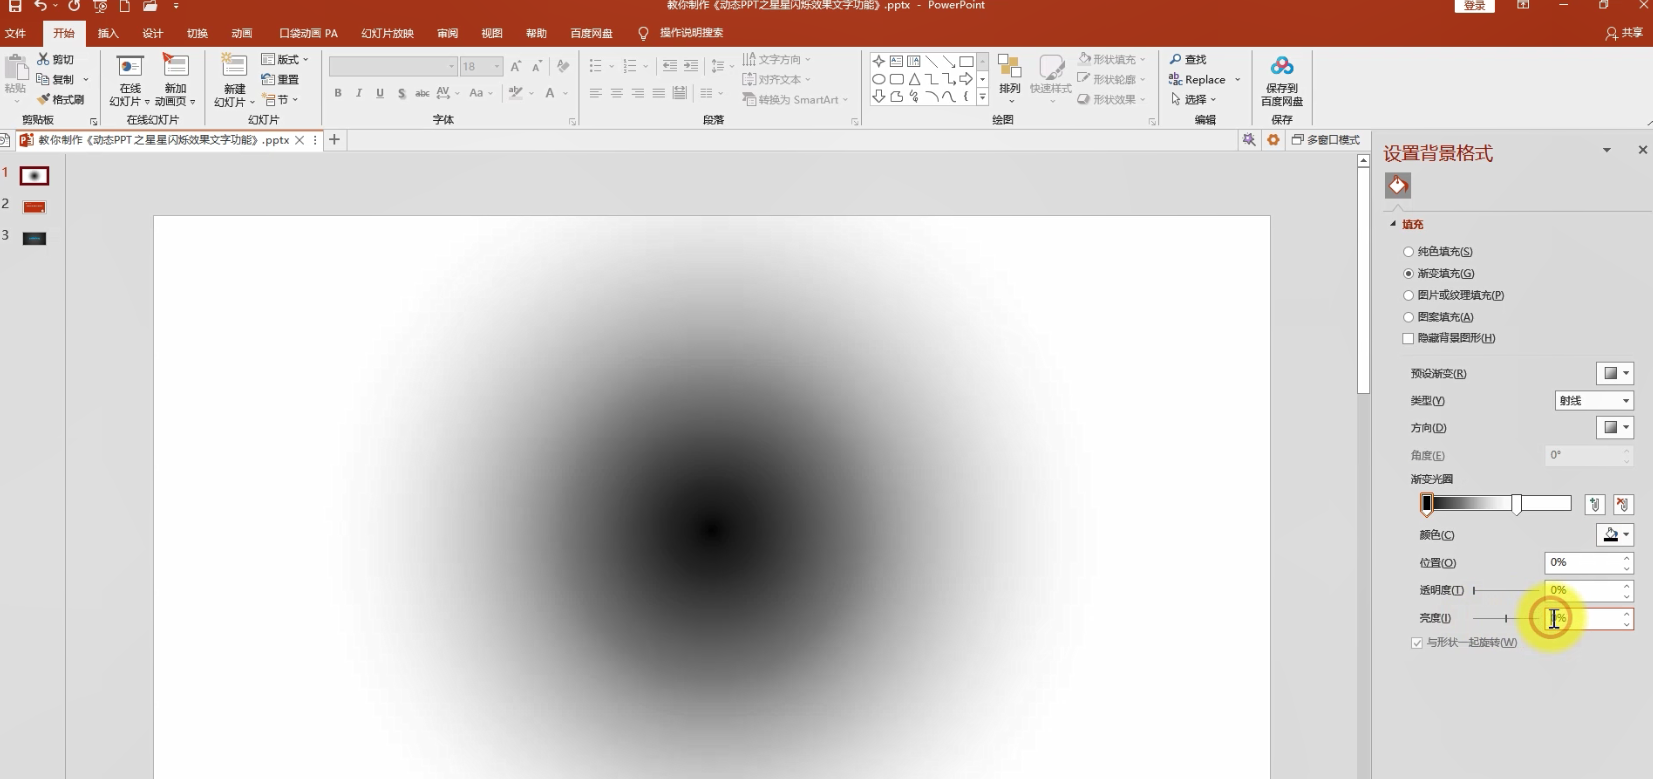Click the Transparency (透明度) slider track

(x=1506, y=591)
